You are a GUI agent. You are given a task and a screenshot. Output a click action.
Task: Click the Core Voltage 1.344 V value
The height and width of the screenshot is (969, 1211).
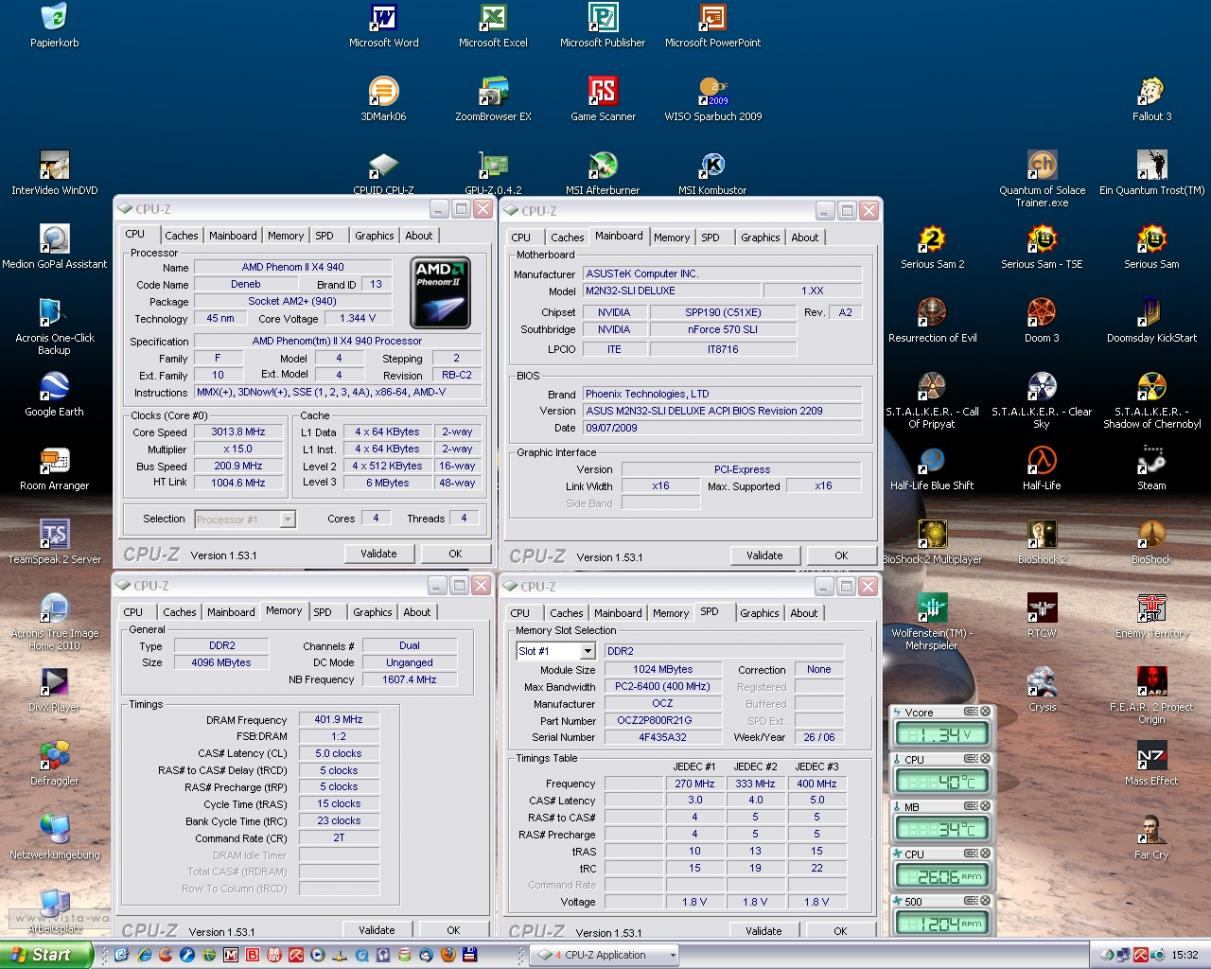tap(358, 319)
